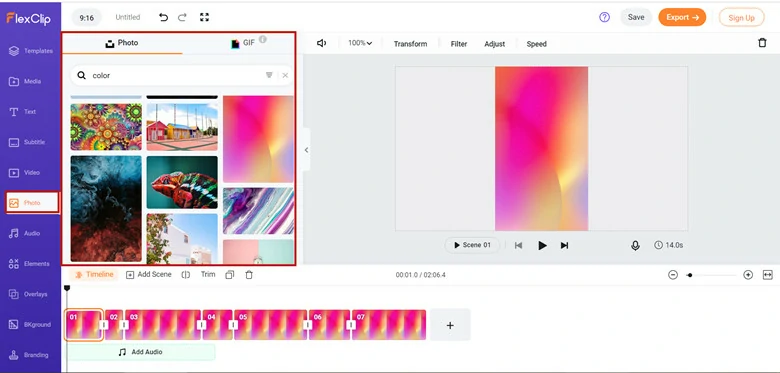Duplicate scene using the copy icon
The height and width of the screenshot is (373, 780).
click(x=229, y=275)
